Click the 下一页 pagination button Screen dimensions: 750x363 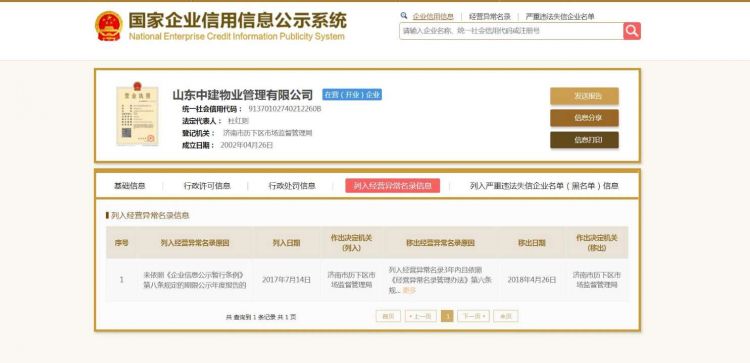tap(474, 316)
